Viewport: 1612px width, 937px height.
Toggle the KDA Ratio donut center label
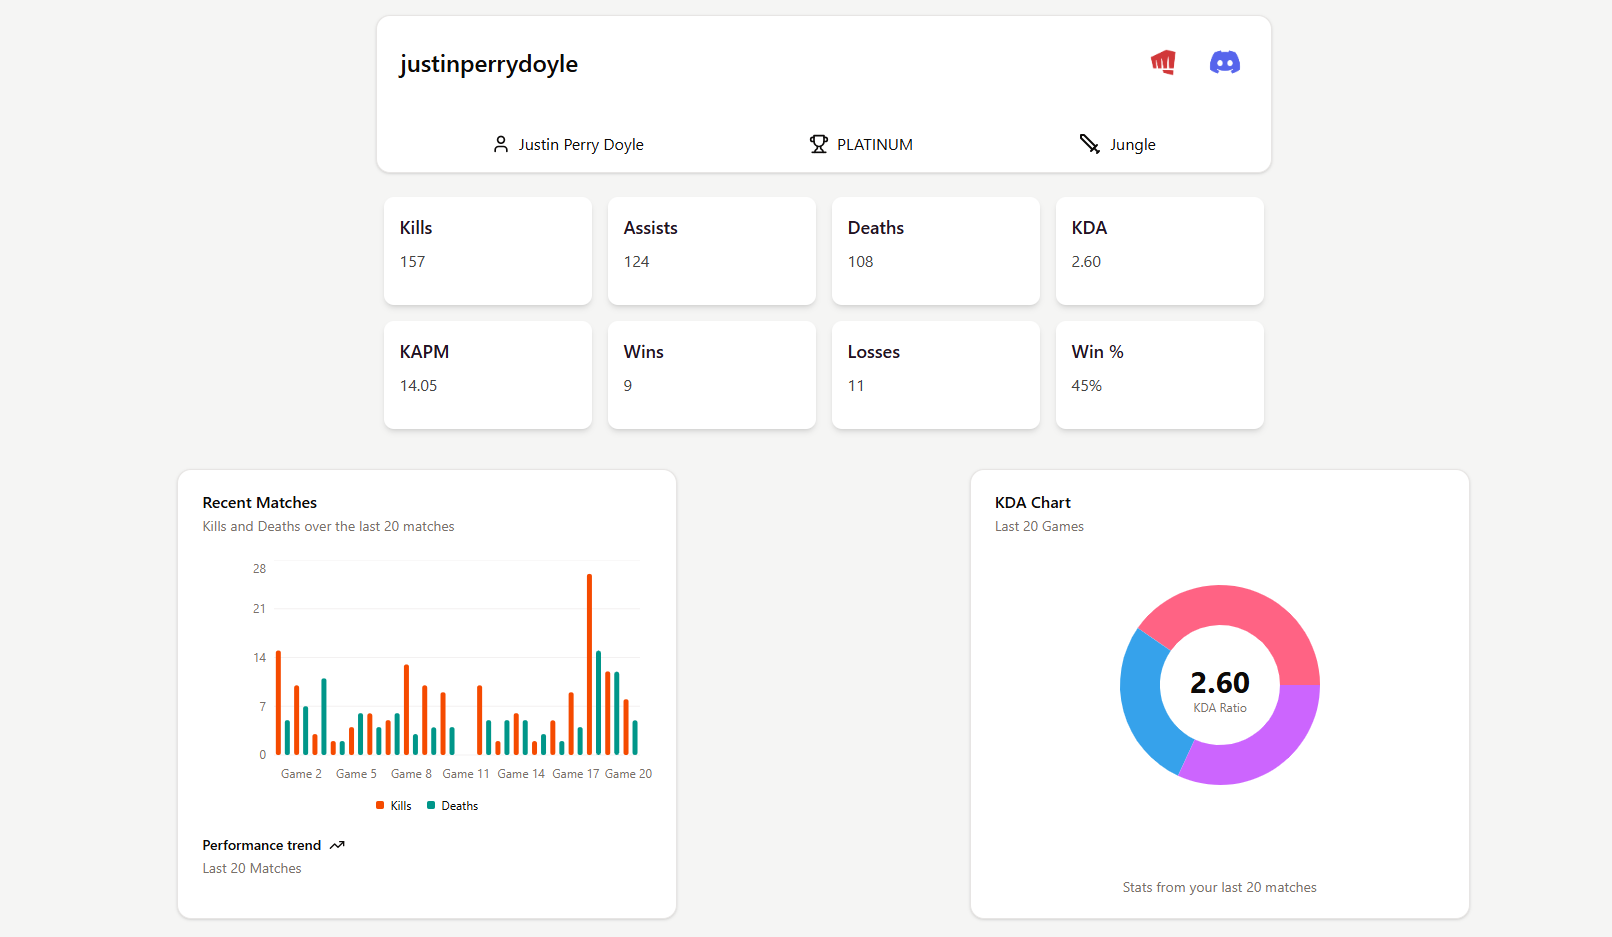pos(1219,684)
